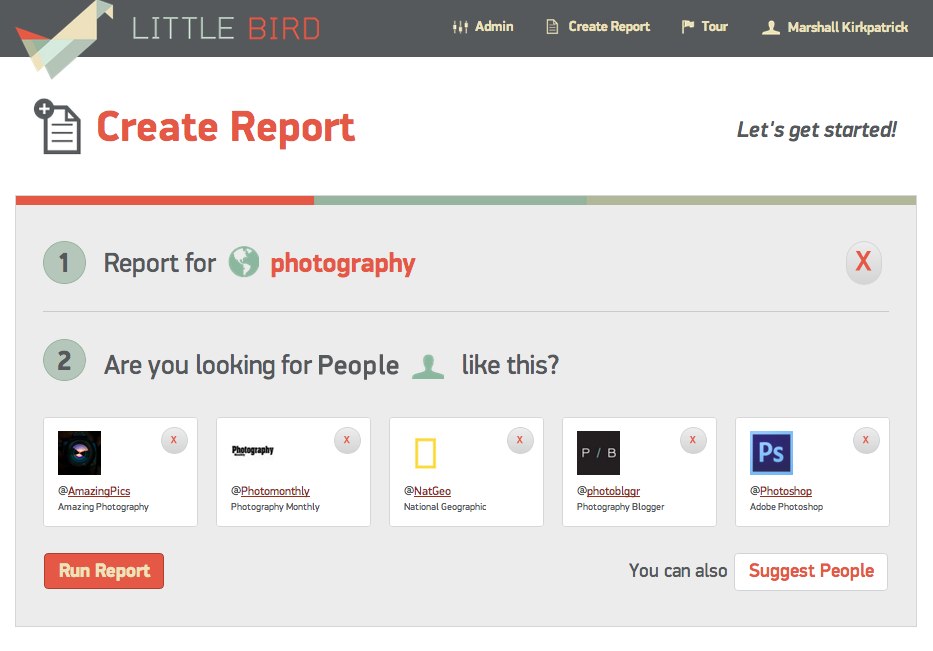Remove the photography topic with large X
Screen dimensions: 933x651
[863, 262]
